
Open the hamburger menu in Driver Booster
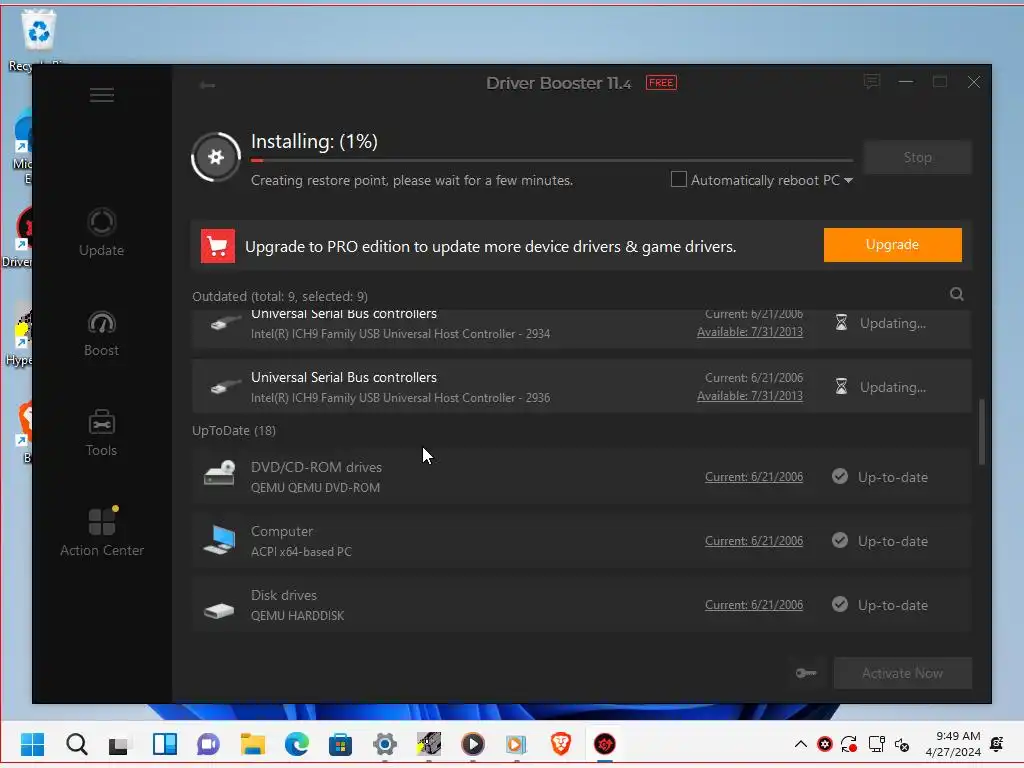pyautogui.click(x=102, y=95)
